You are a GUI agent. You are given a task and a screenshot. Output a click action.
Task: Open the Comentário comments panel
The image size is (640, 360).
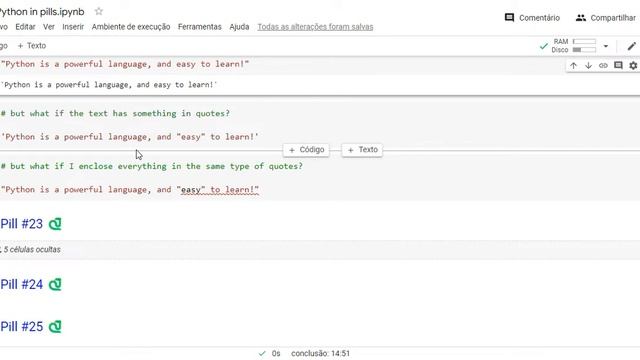(532, 18)
